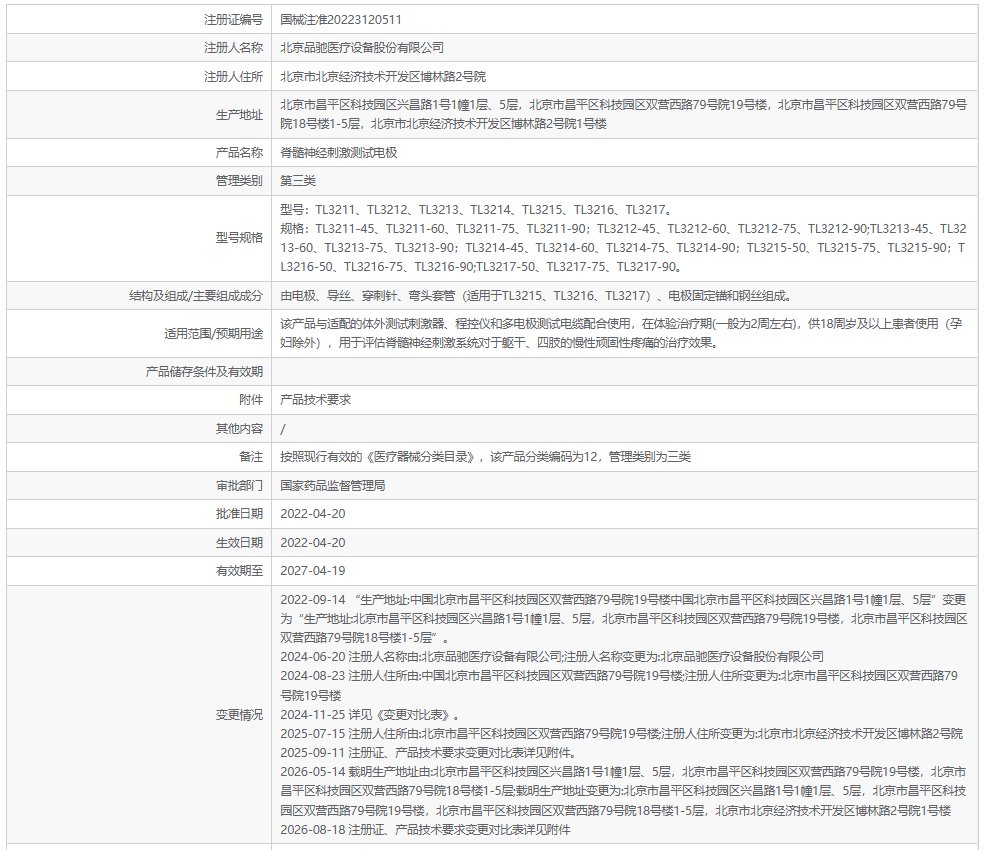Image resolution: width=985 pixels, height=850 pixels.
Task: Select the change entry dated 2026-08-18
Action: pyautogui.click(x=425, y=830)
